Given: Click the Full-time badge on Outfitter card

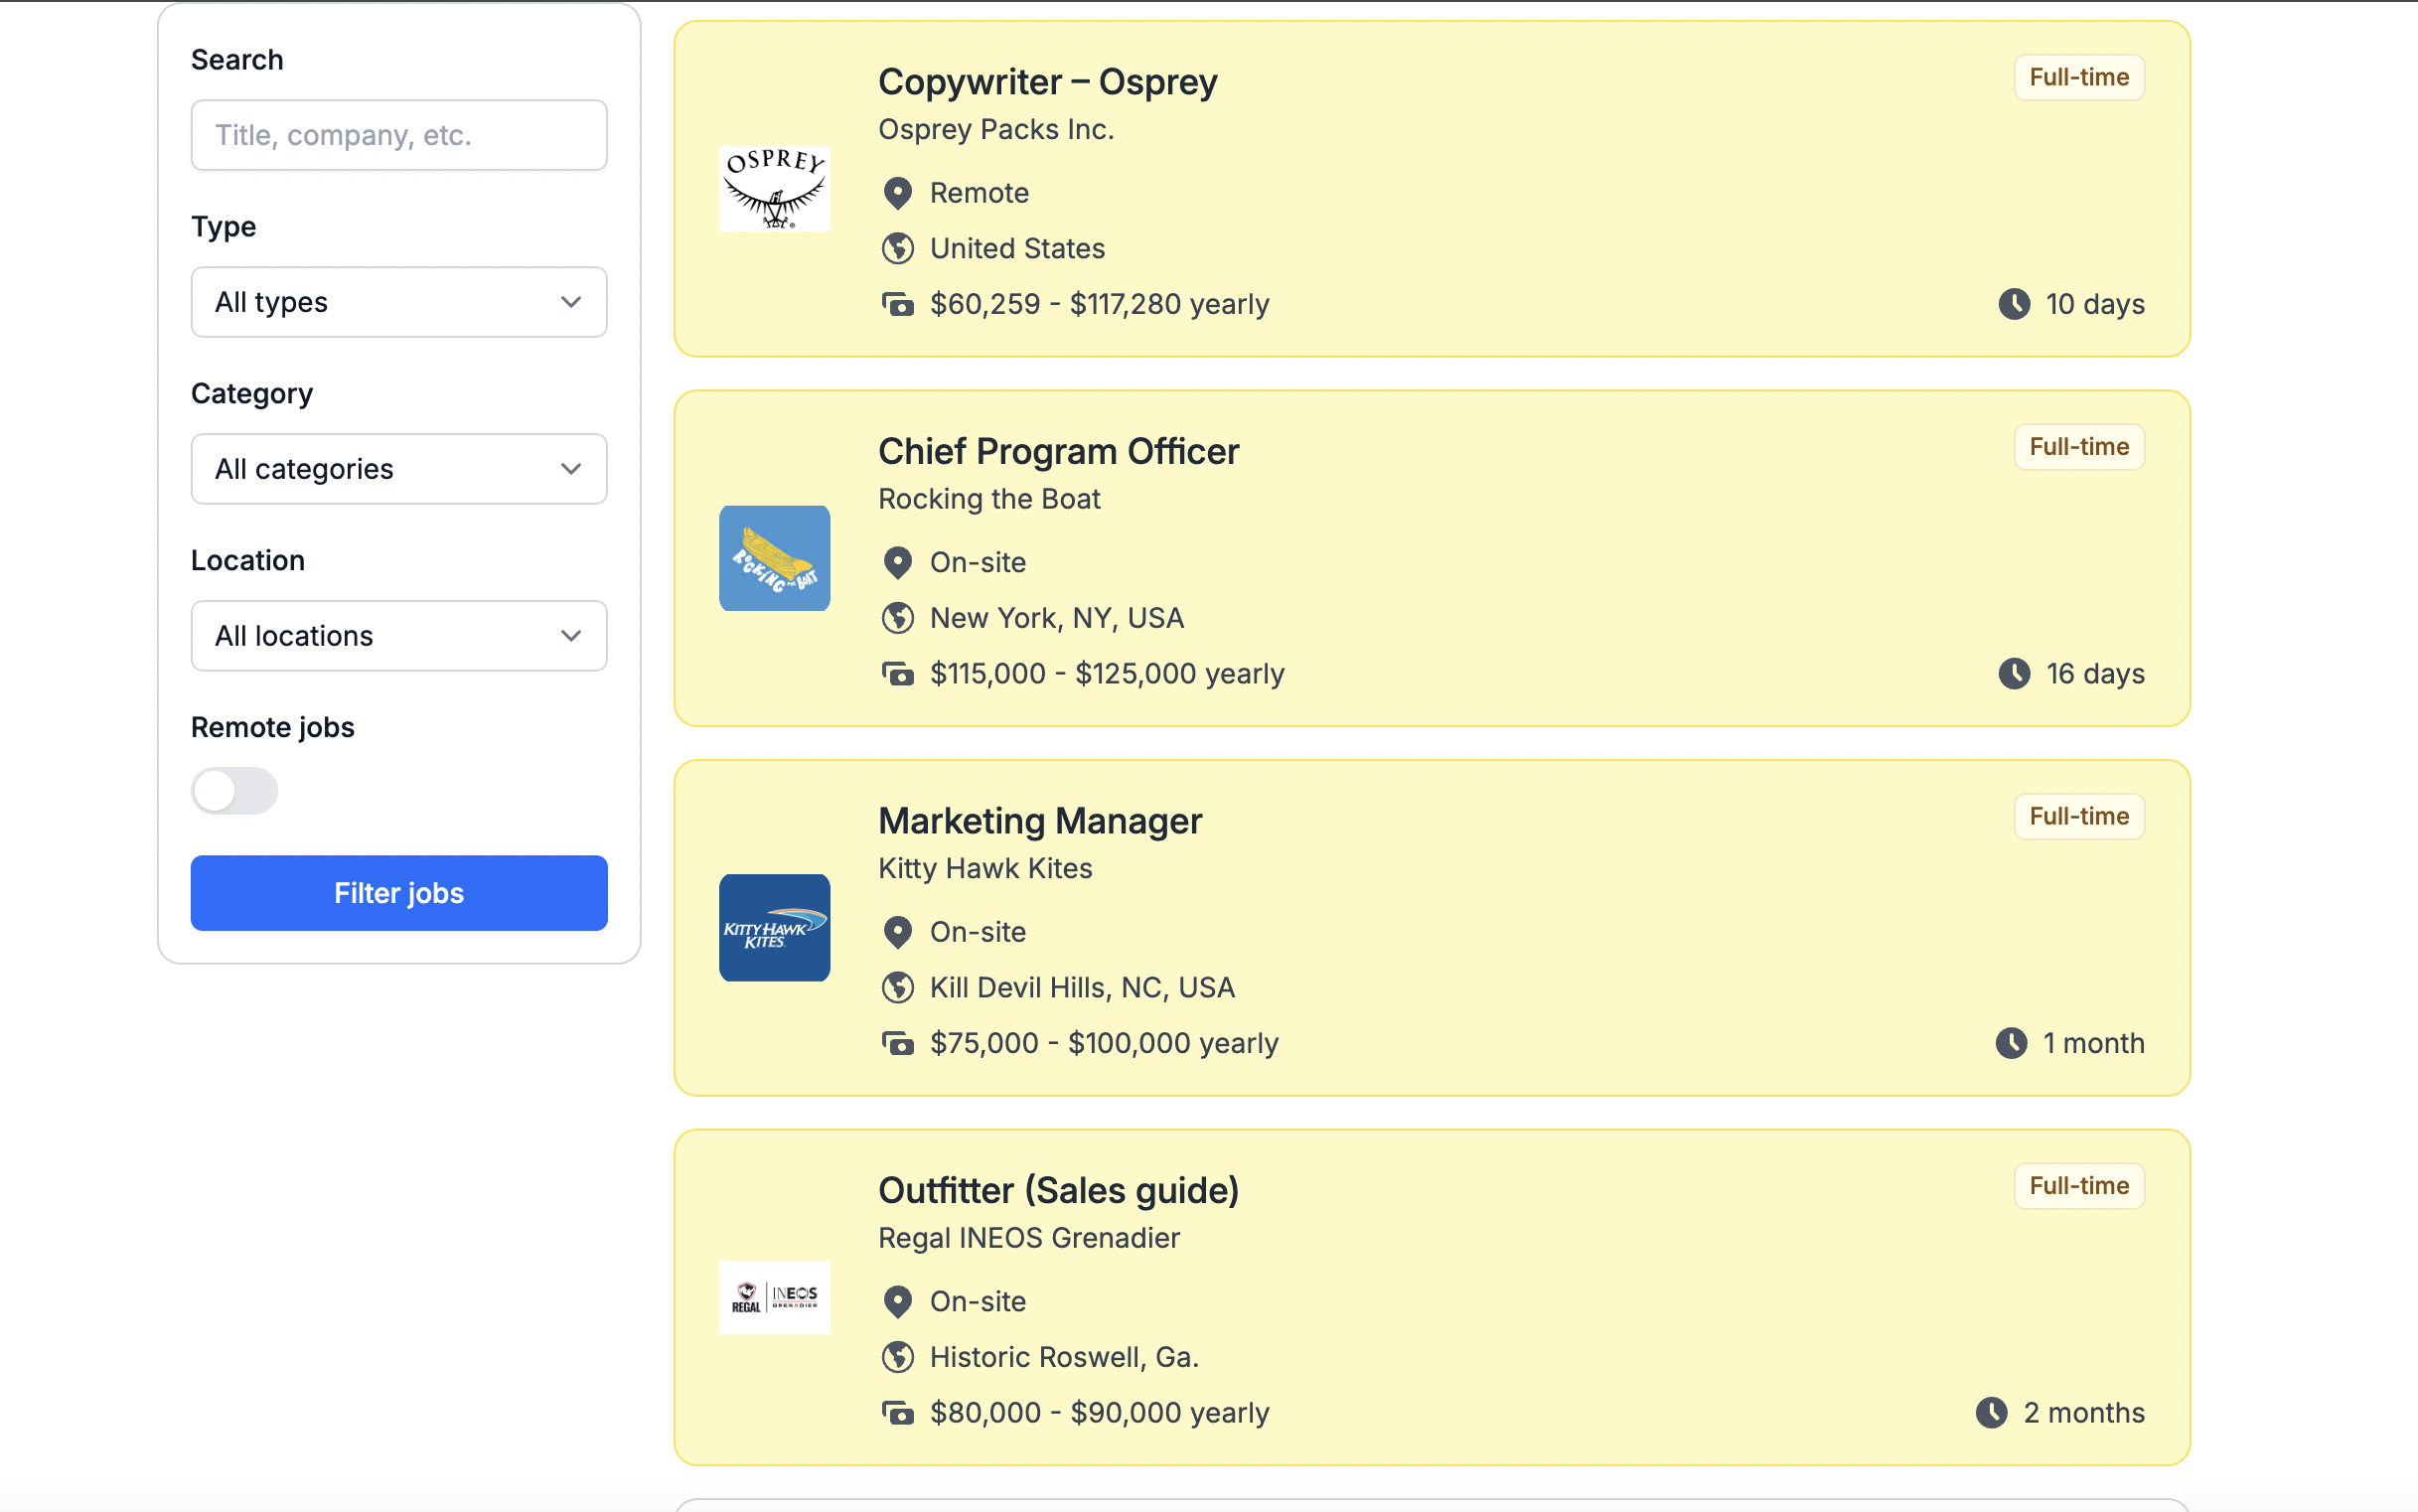Looking at the screenshot, I should click(2078, 1186).
